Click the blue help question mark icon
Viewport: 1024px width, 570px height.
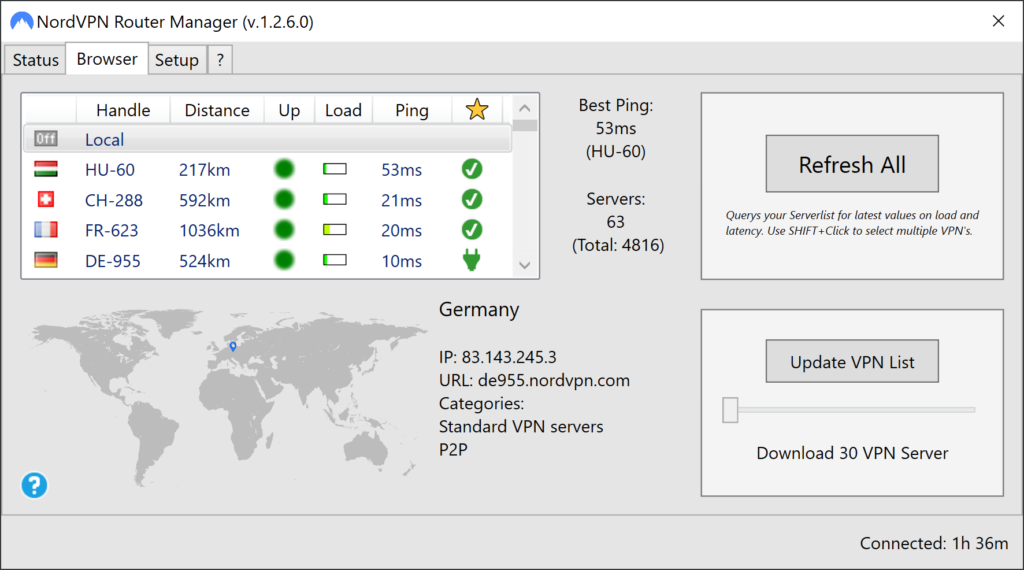[34, 486]
